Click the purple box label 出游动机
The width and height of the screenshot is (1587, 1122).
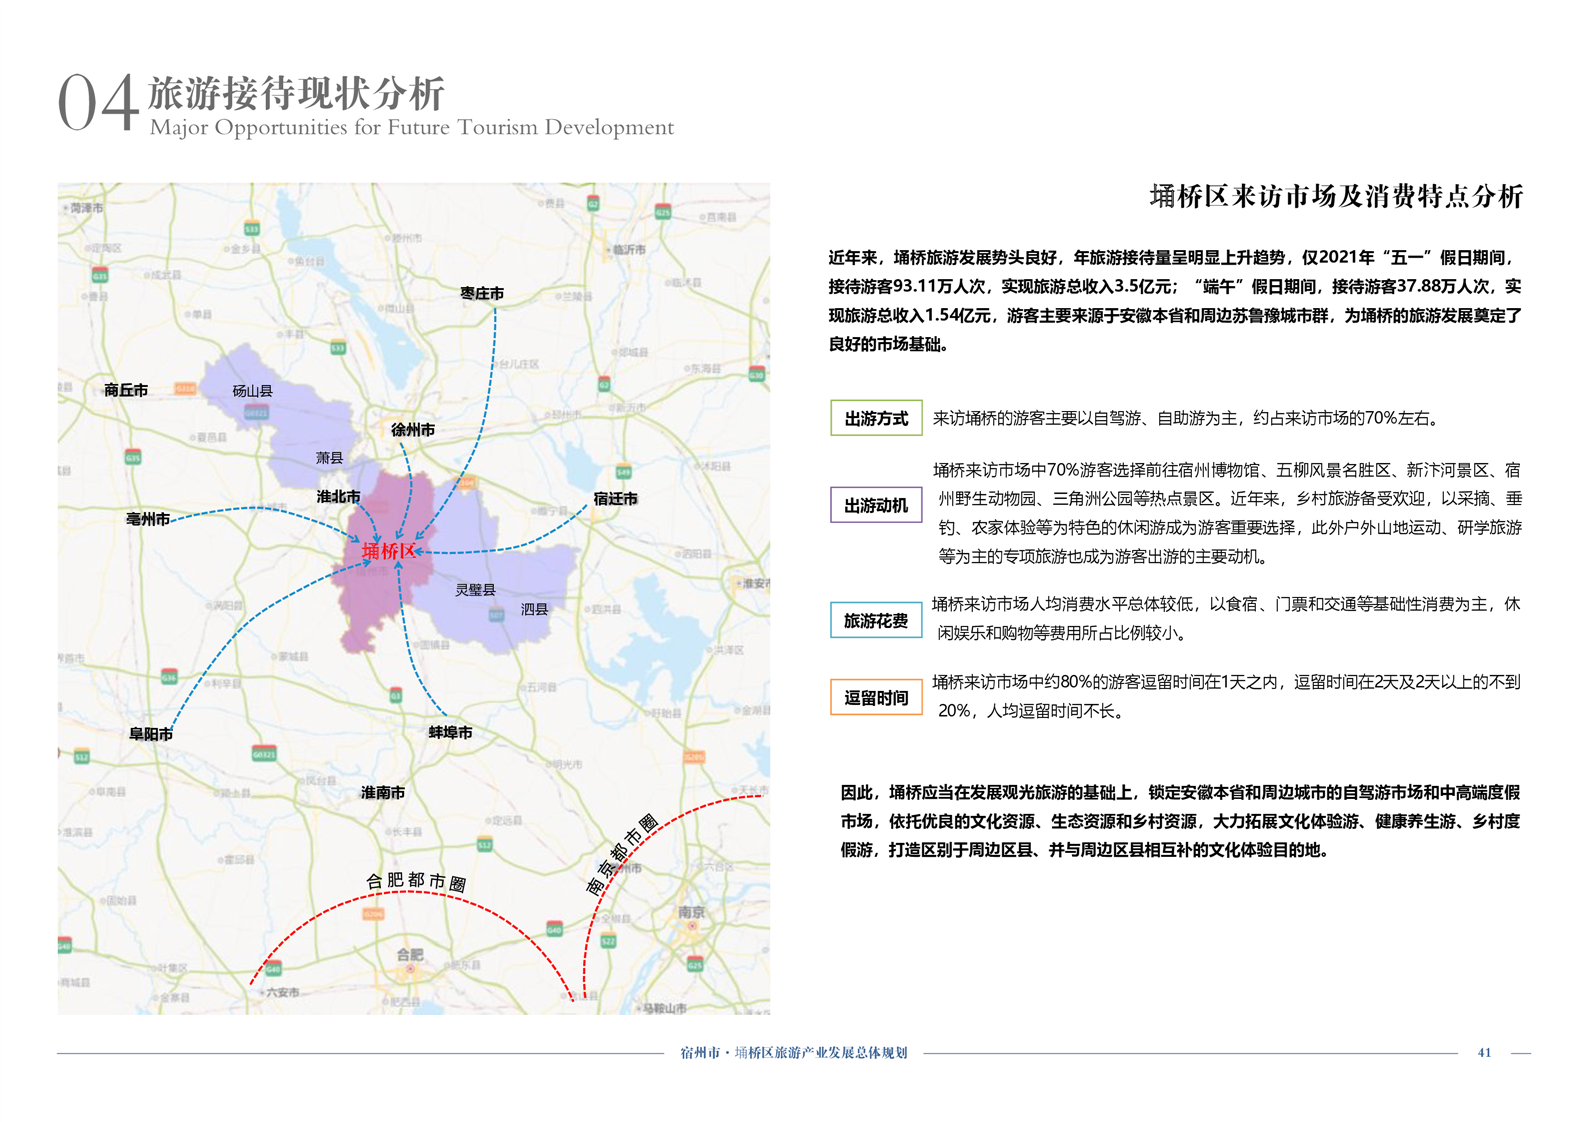(876, 505)
